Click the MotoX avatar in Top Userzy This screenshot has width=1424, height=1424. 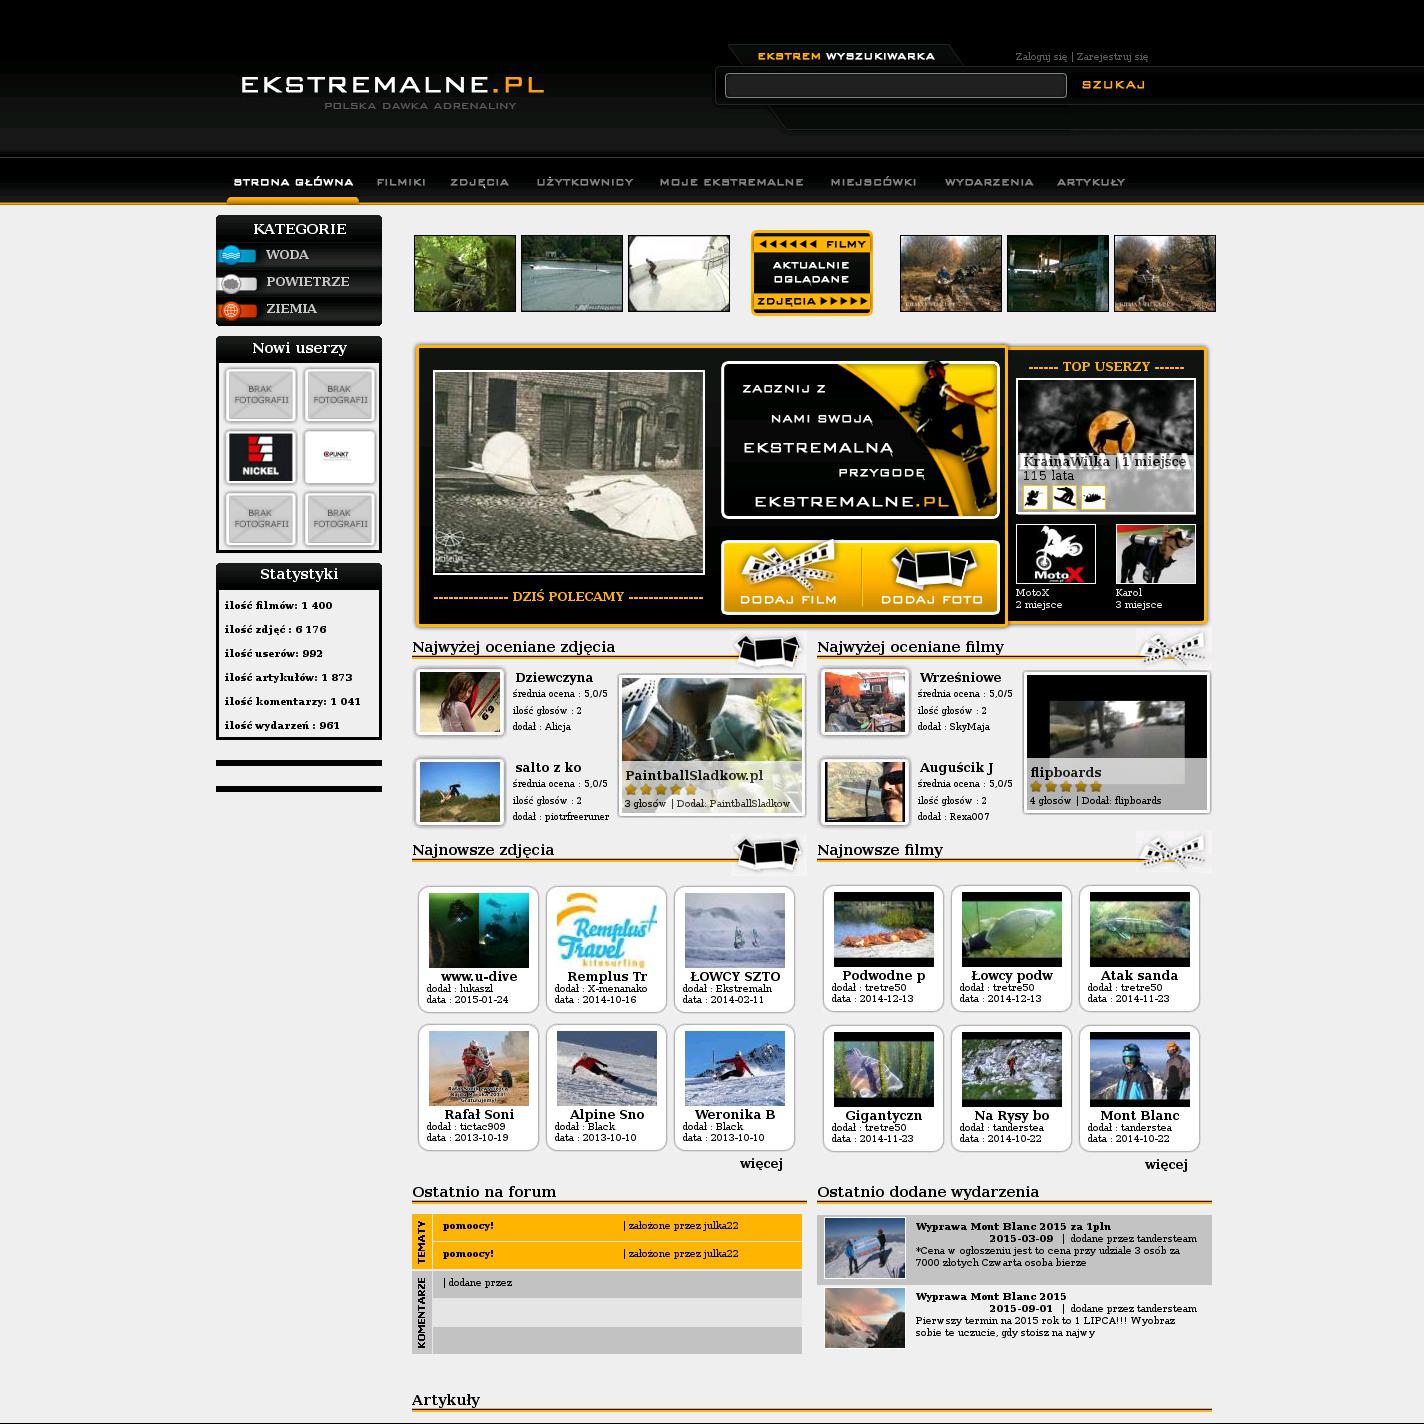(1056, 554)
